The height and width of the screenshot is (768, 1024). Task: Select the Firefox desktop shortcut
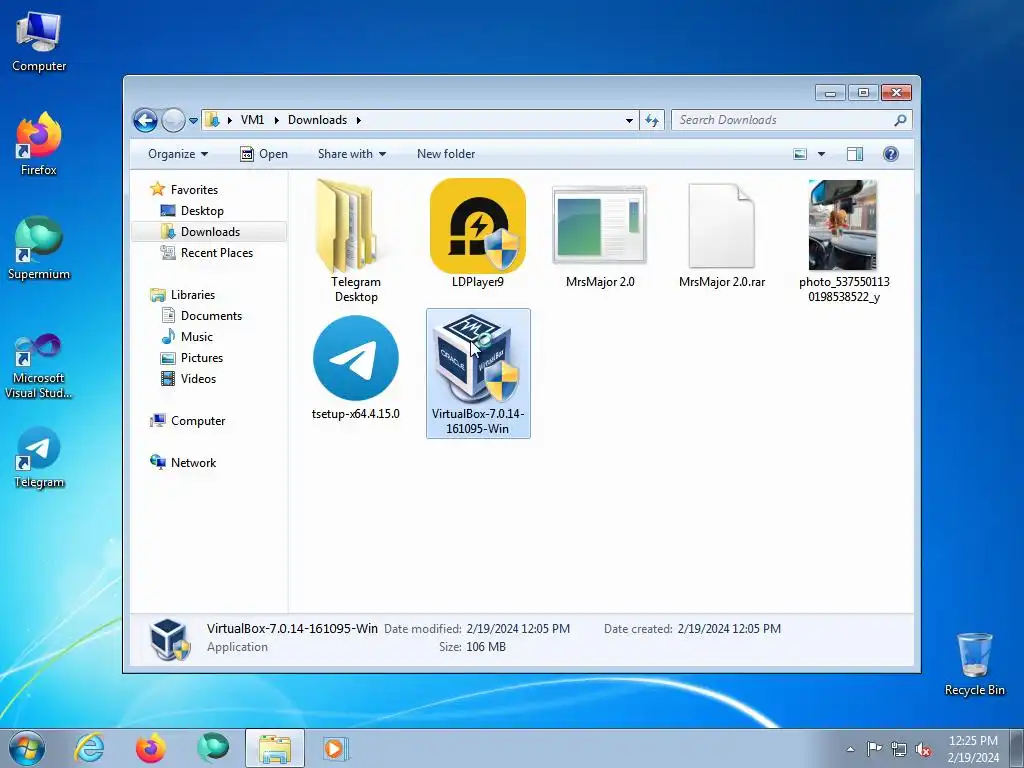[39, 144]
